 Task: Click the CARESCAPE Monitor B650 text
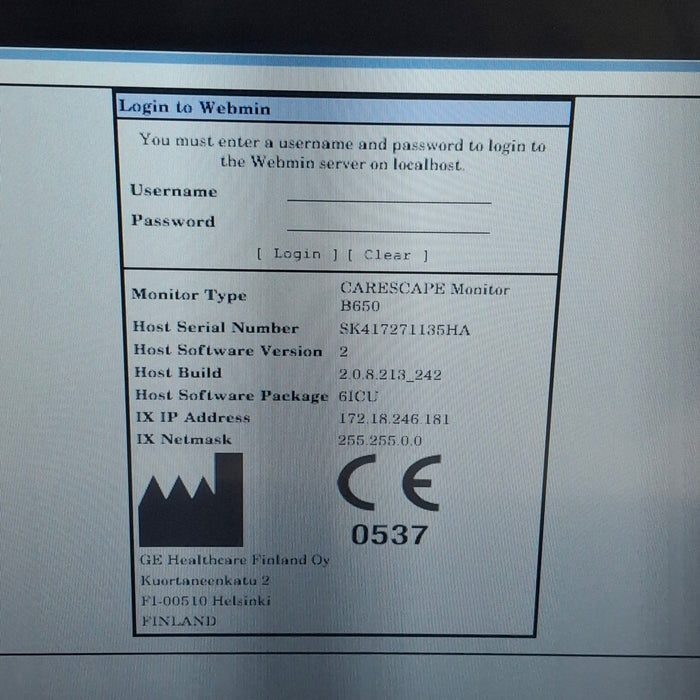point(424,297)
